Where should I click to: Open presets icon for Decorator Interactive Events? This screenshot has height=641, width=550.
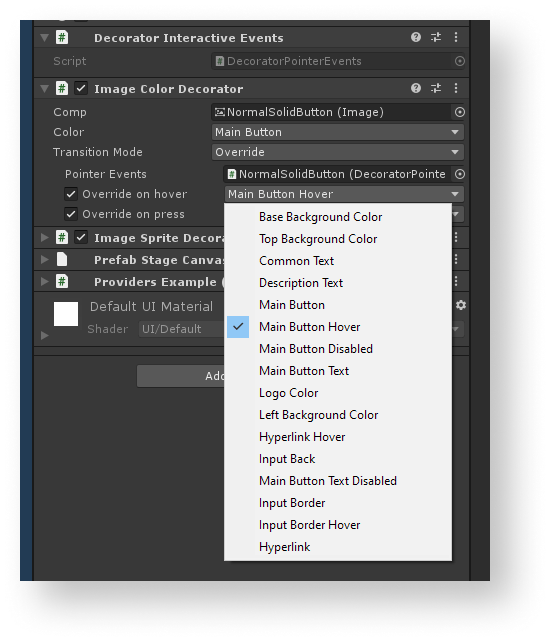click(x=436, y=37)
